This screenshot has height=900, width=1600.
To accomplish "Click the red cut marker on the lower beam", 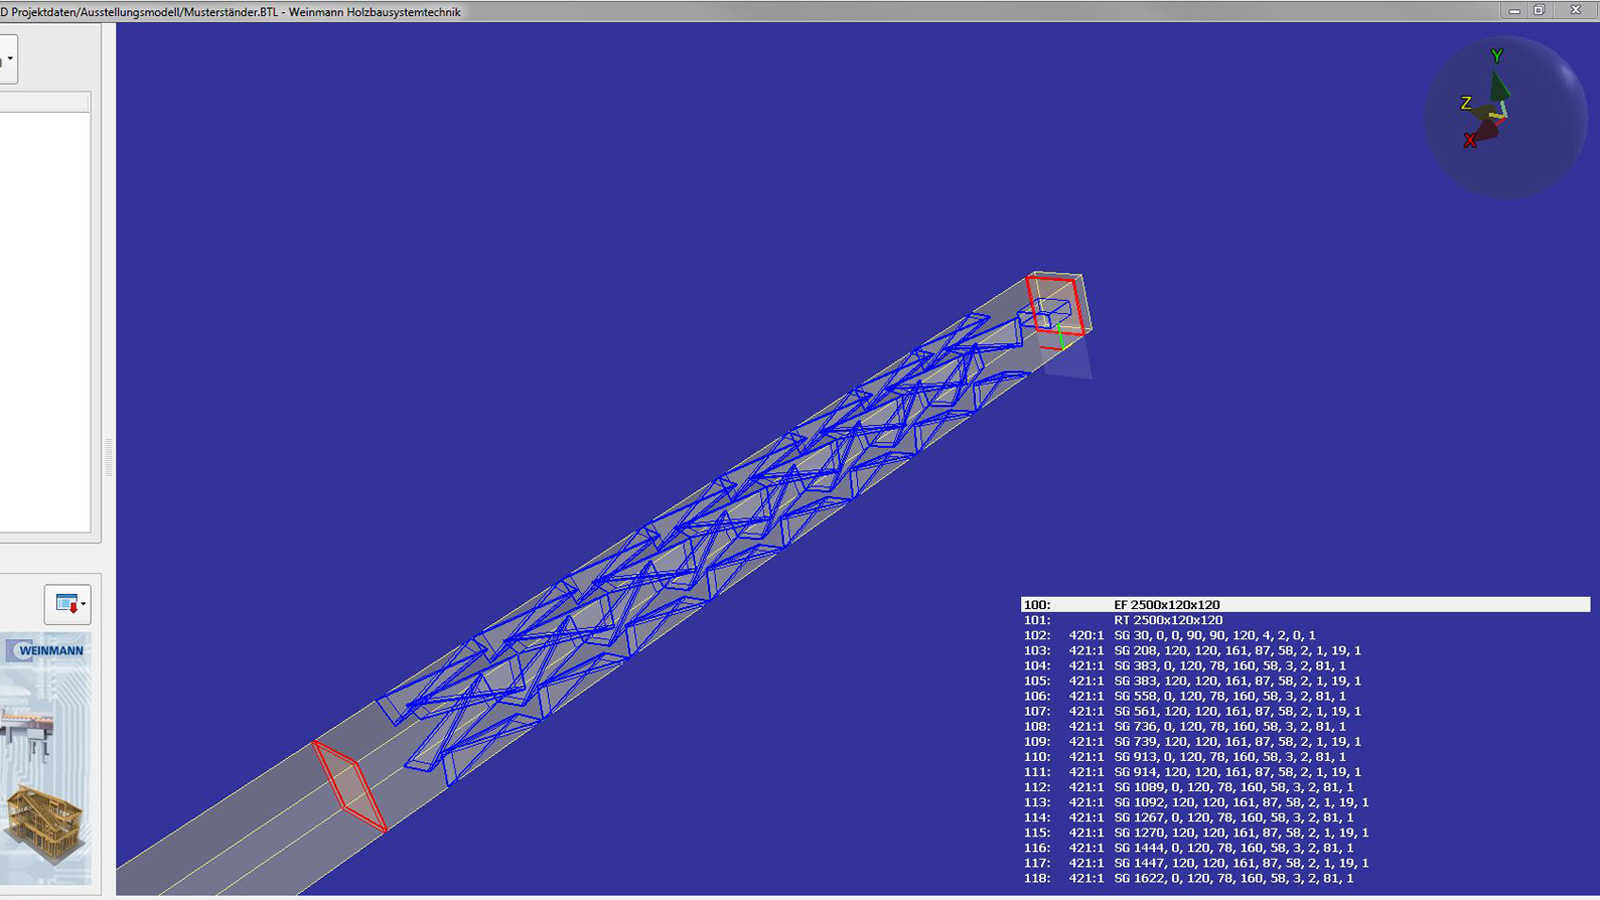I will (349, 786).
